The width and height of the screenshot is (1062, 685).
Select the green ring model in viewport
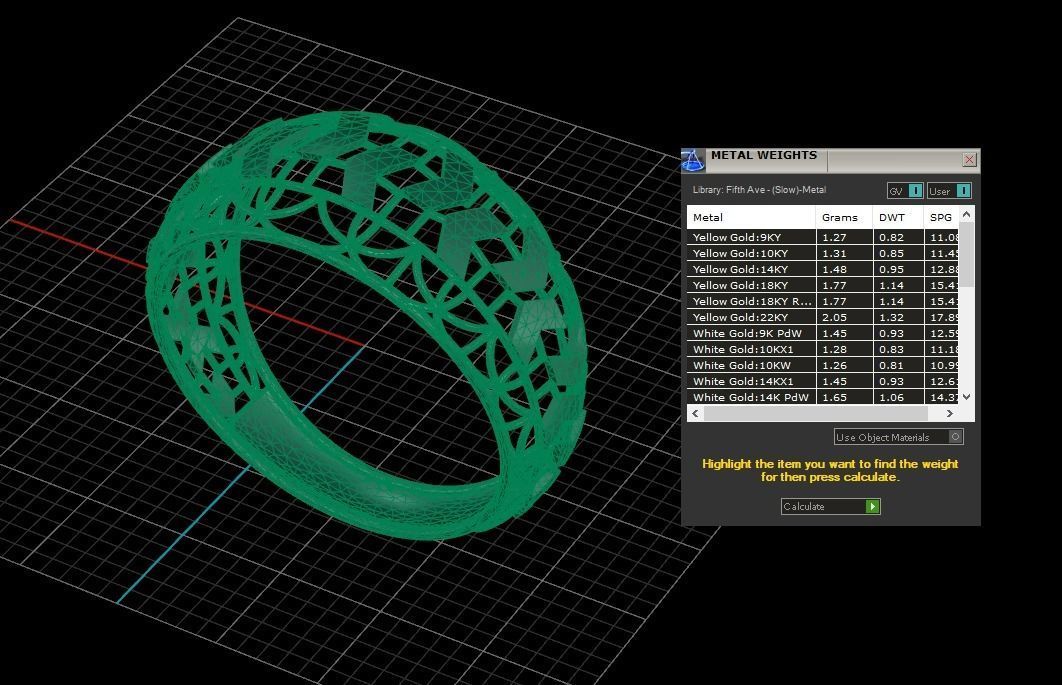tap(366, 325)
